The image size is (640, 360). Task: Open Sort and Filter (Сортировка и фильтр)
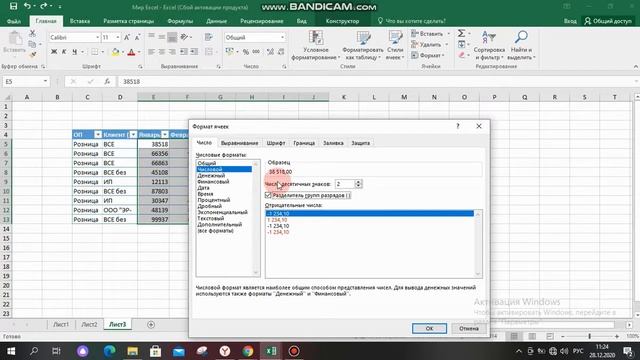(489, 45)
